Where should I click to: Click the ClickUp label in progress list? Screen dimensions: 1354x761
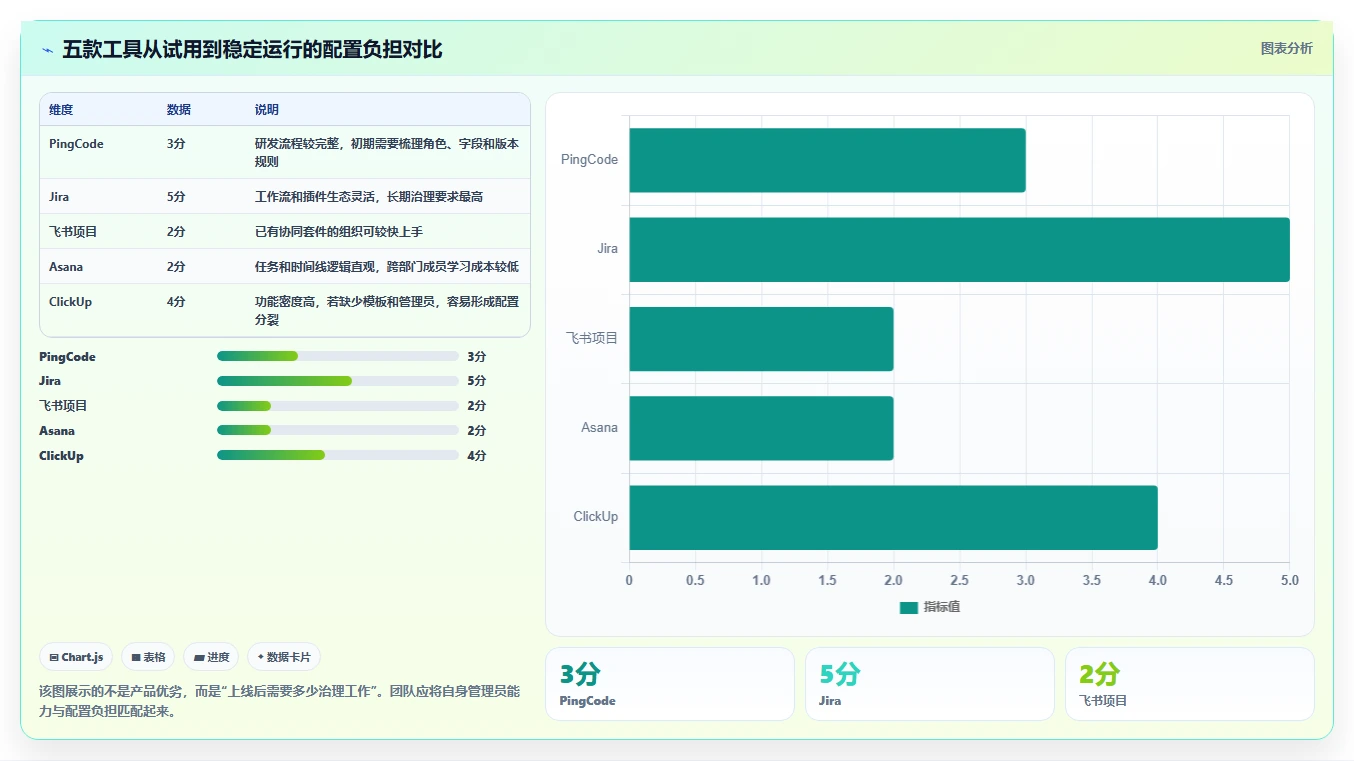(61, 456)
